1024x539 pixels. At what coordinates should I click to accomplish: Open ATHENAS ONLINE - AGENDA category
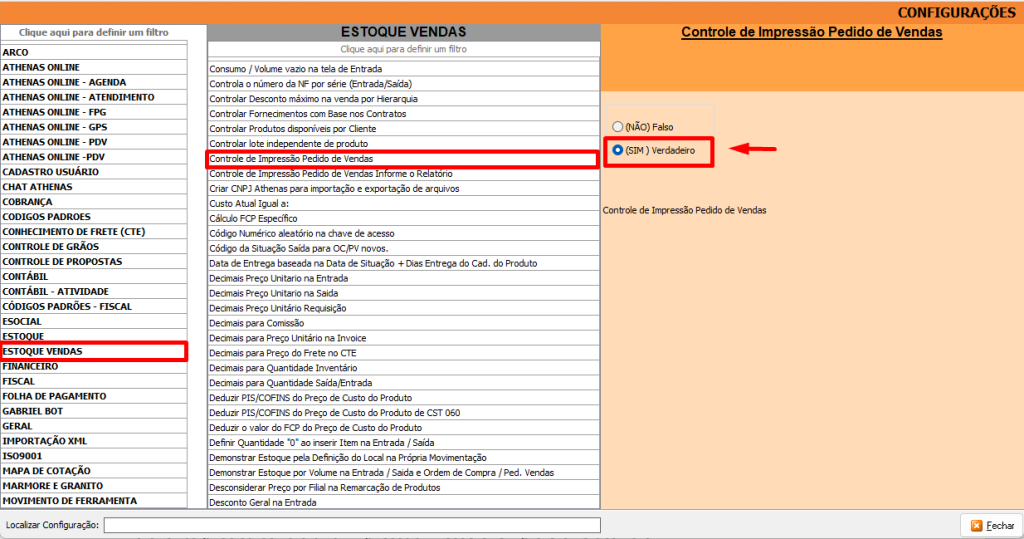click(93, 82)
